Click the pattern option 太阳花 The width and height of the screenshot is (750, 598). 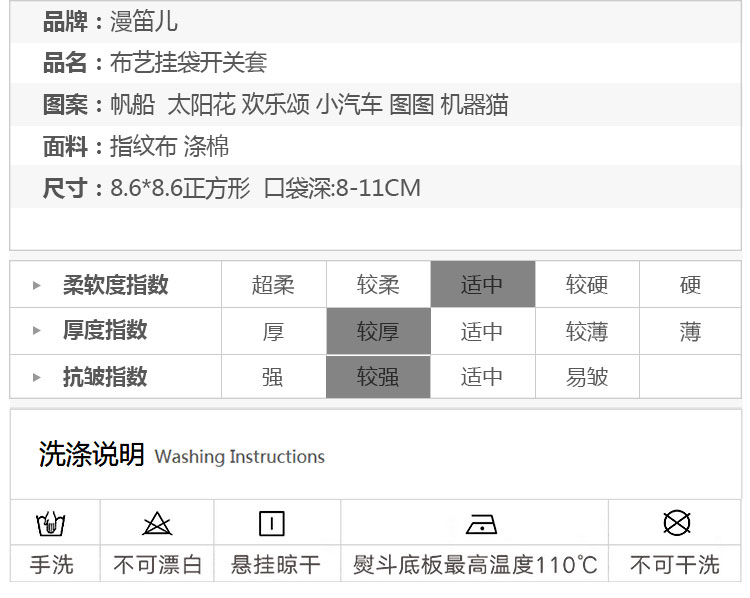pyautogui.click(x=201, y=104)
